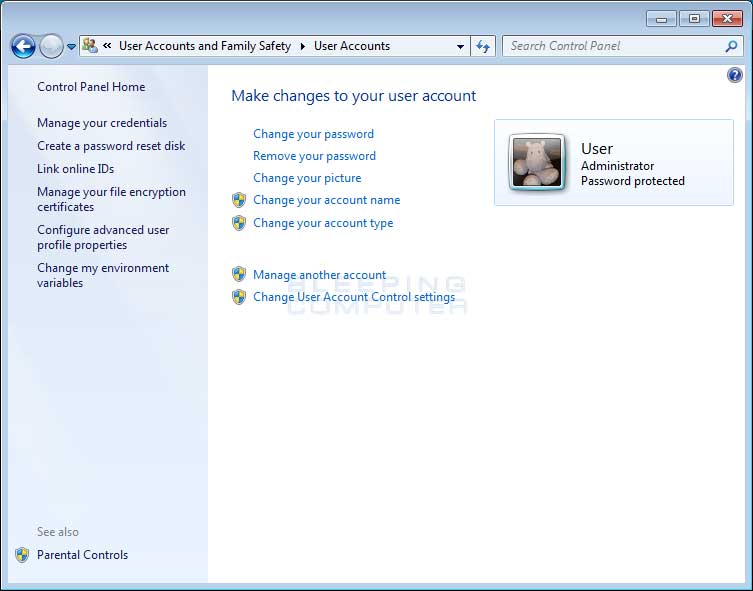753x591 pixels.
Task: Click the user account picture thumbnail
Action: [537, 162]
